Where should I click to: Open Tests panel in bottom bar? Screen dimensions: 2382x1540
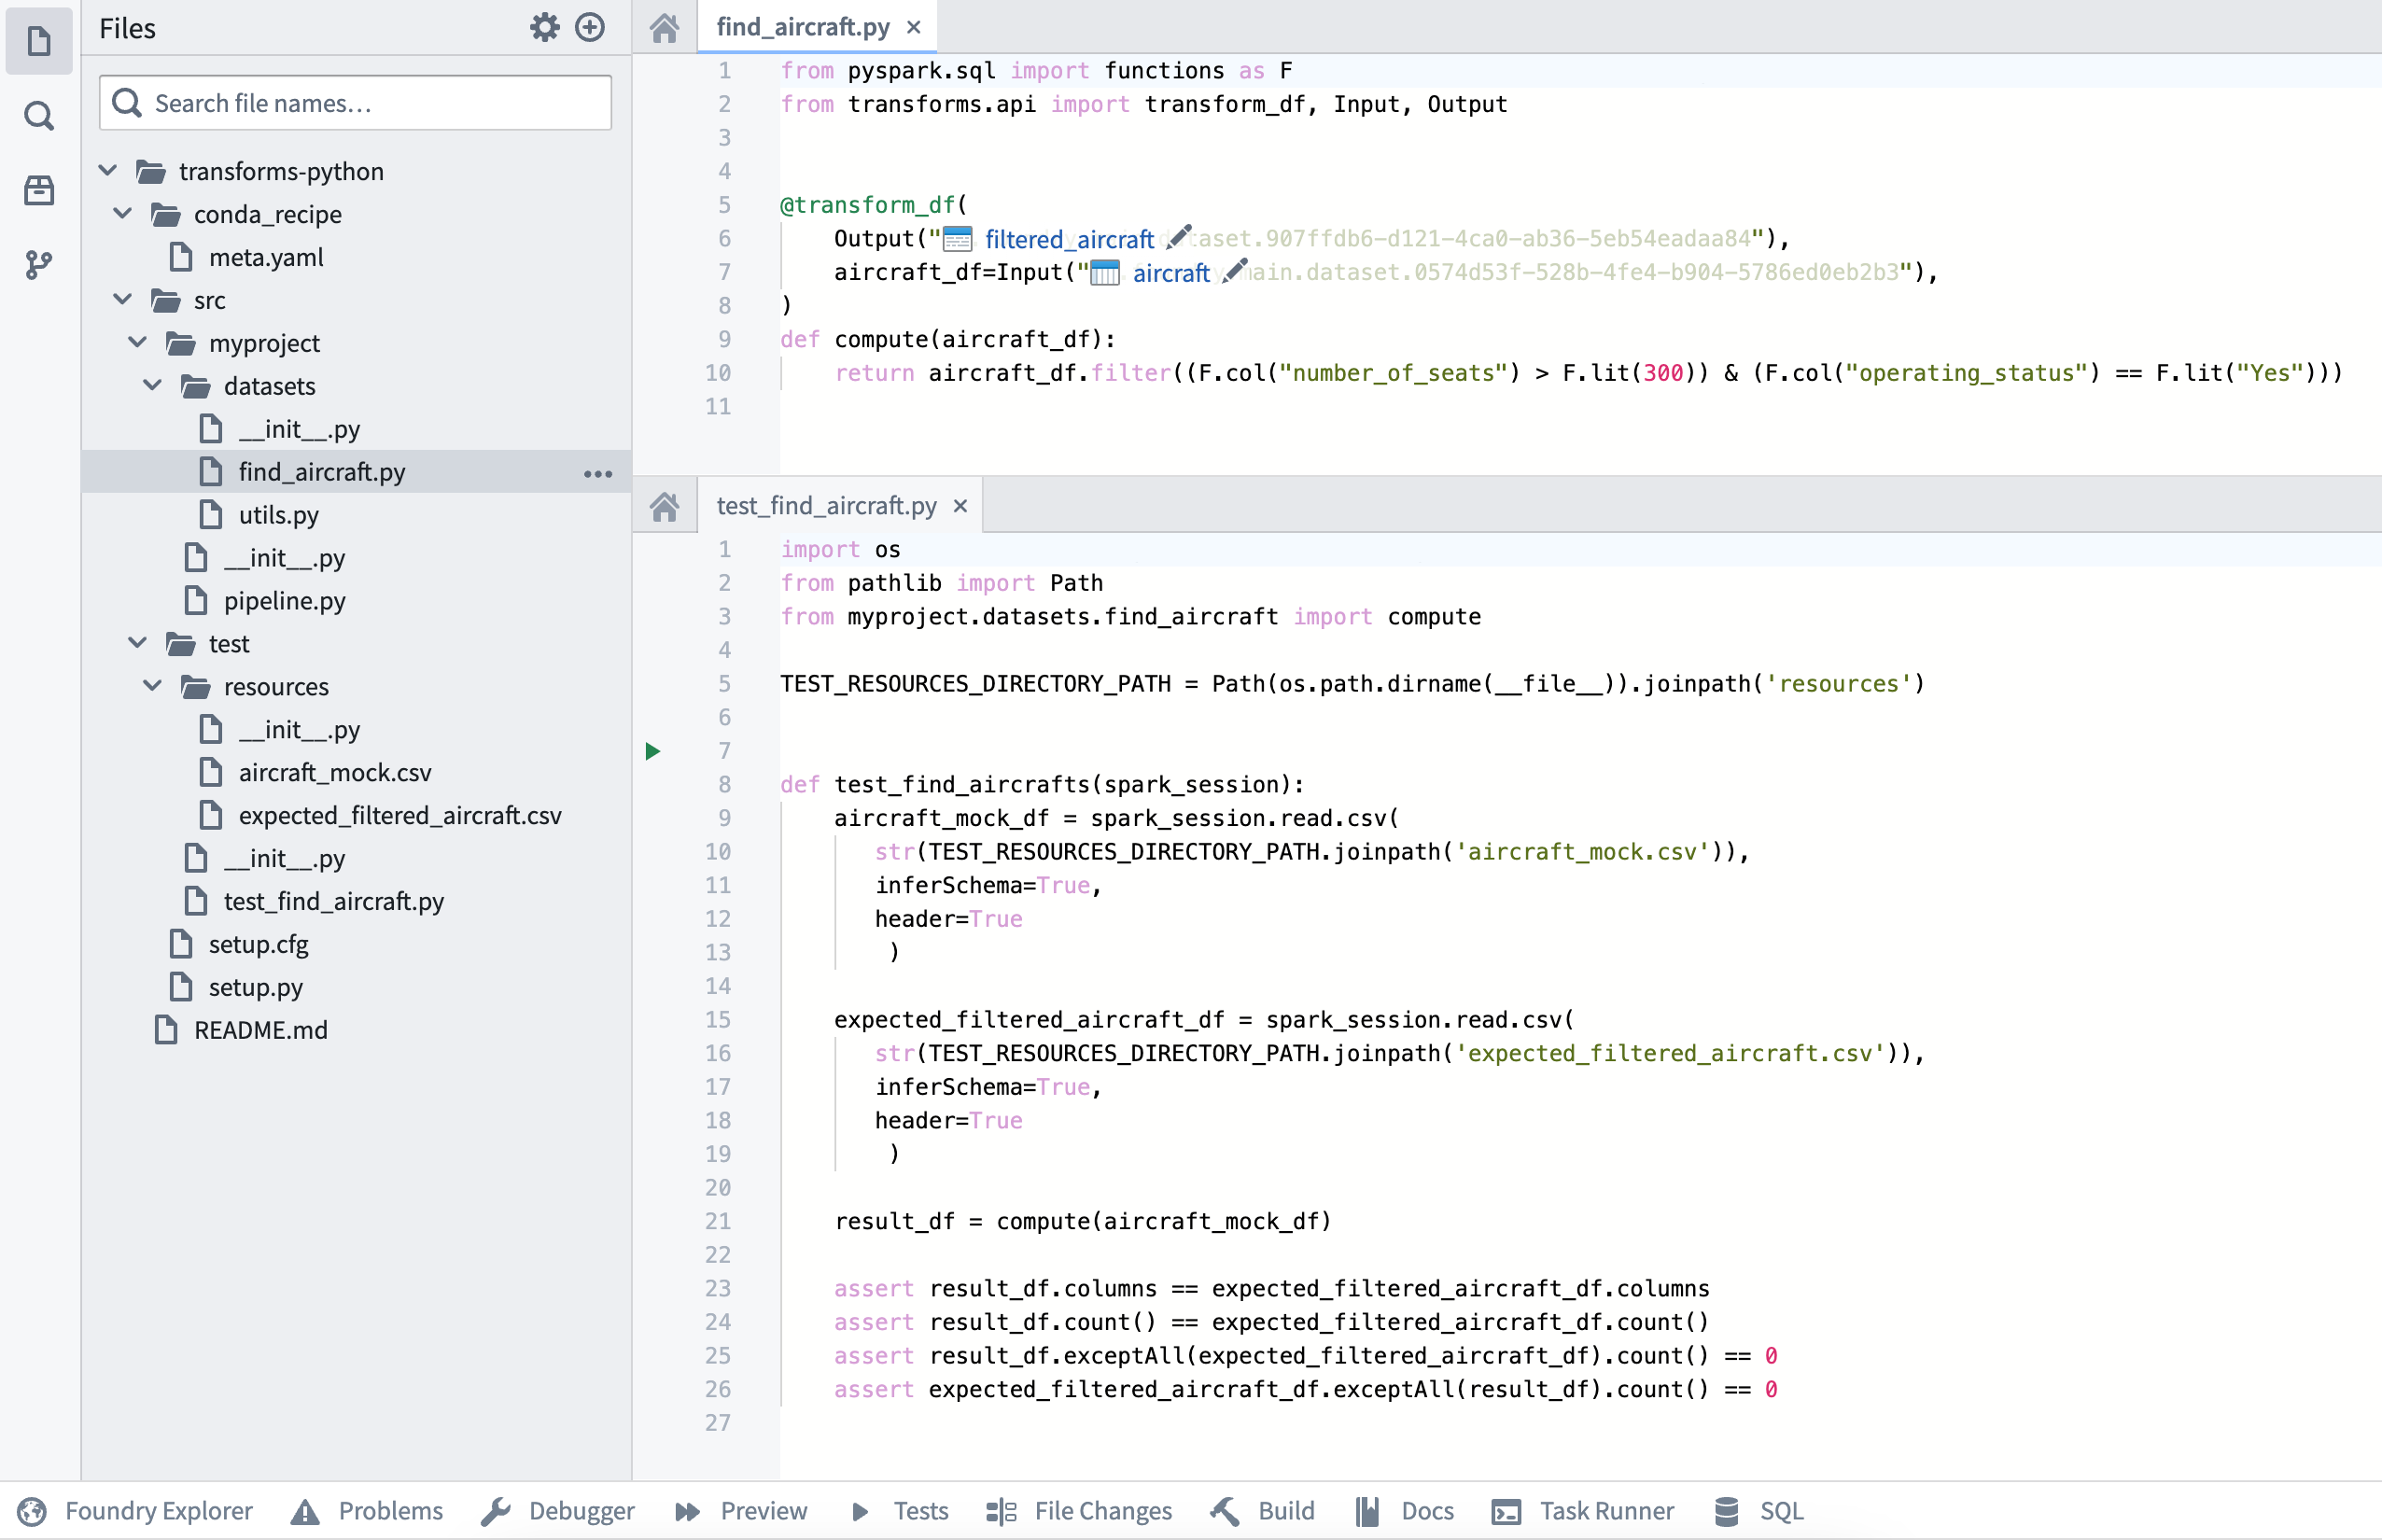[x=899, y=1511]
